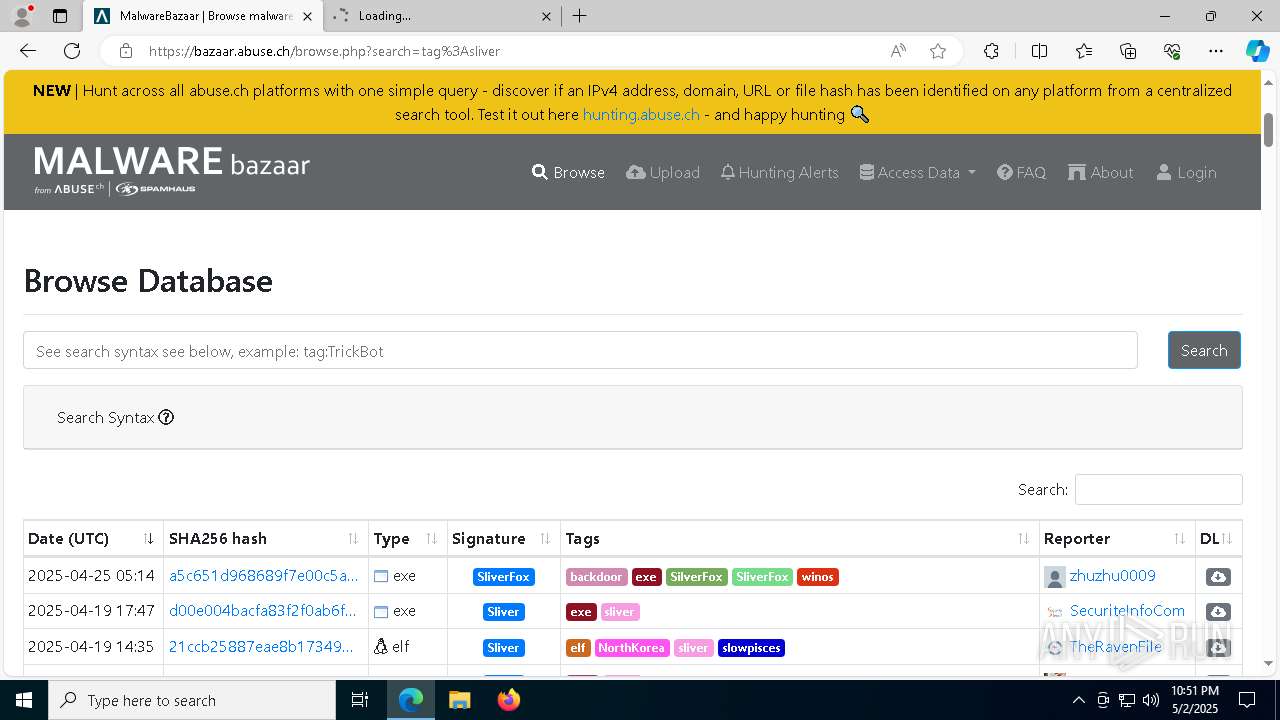This screenshot has width=1280, height=720.
Task: Open Task View on taskbar
Action: pyautogui.click(x=360, y=700)
